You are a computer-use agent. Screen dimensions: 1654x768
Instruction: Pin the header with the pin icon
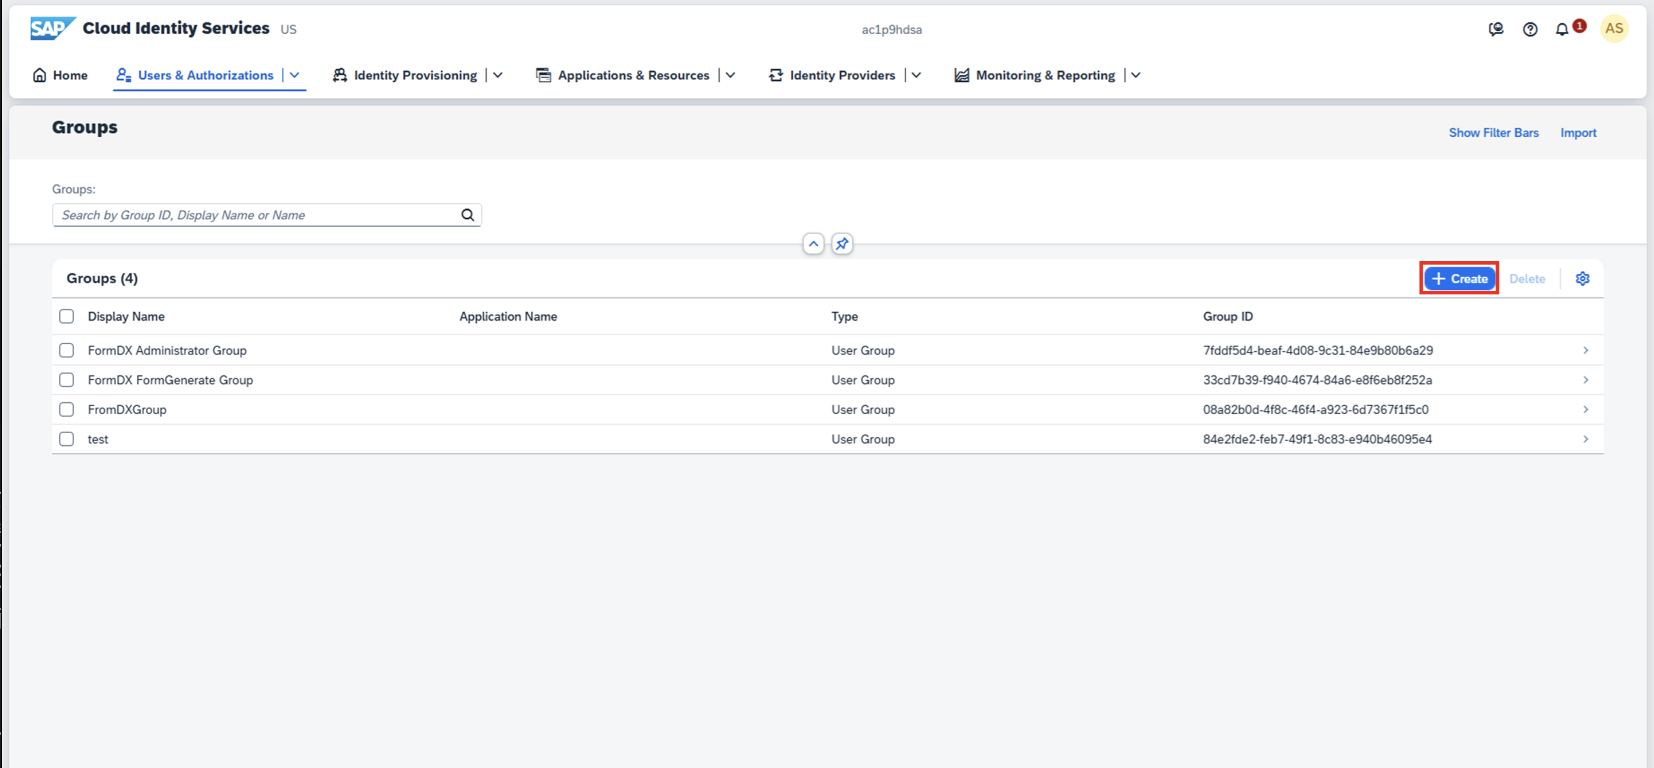tap(842, 244)
